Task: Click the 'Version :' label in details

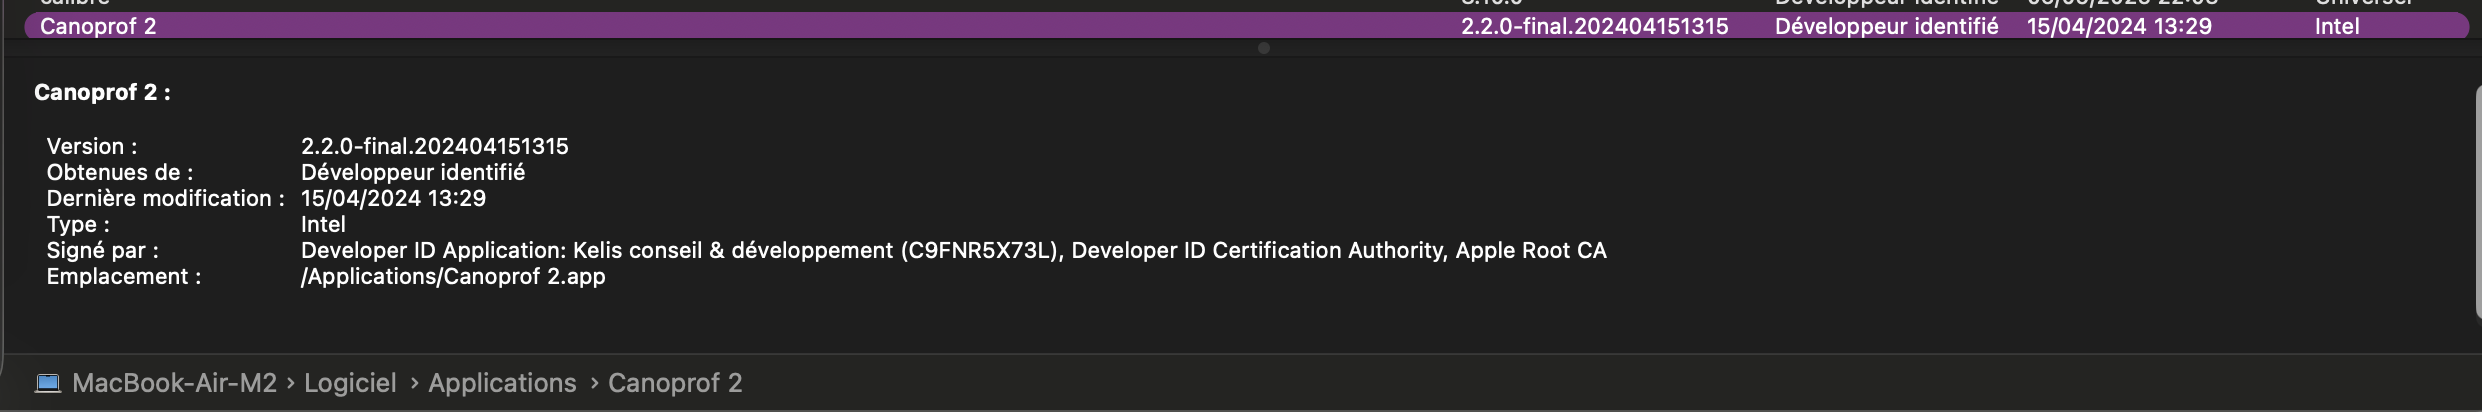Action: click(92, 146)
